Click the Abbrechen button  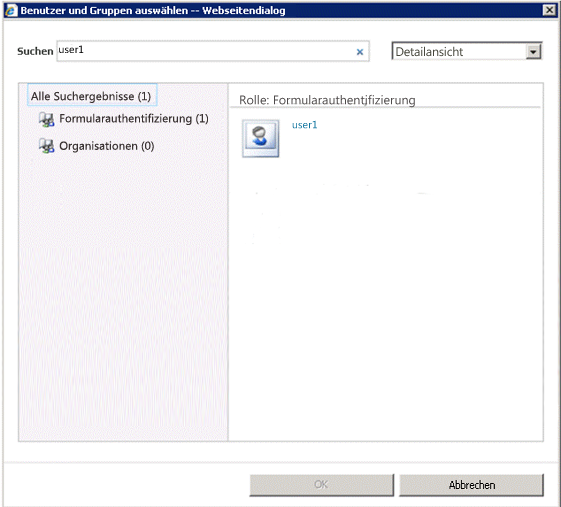point(471,485)
